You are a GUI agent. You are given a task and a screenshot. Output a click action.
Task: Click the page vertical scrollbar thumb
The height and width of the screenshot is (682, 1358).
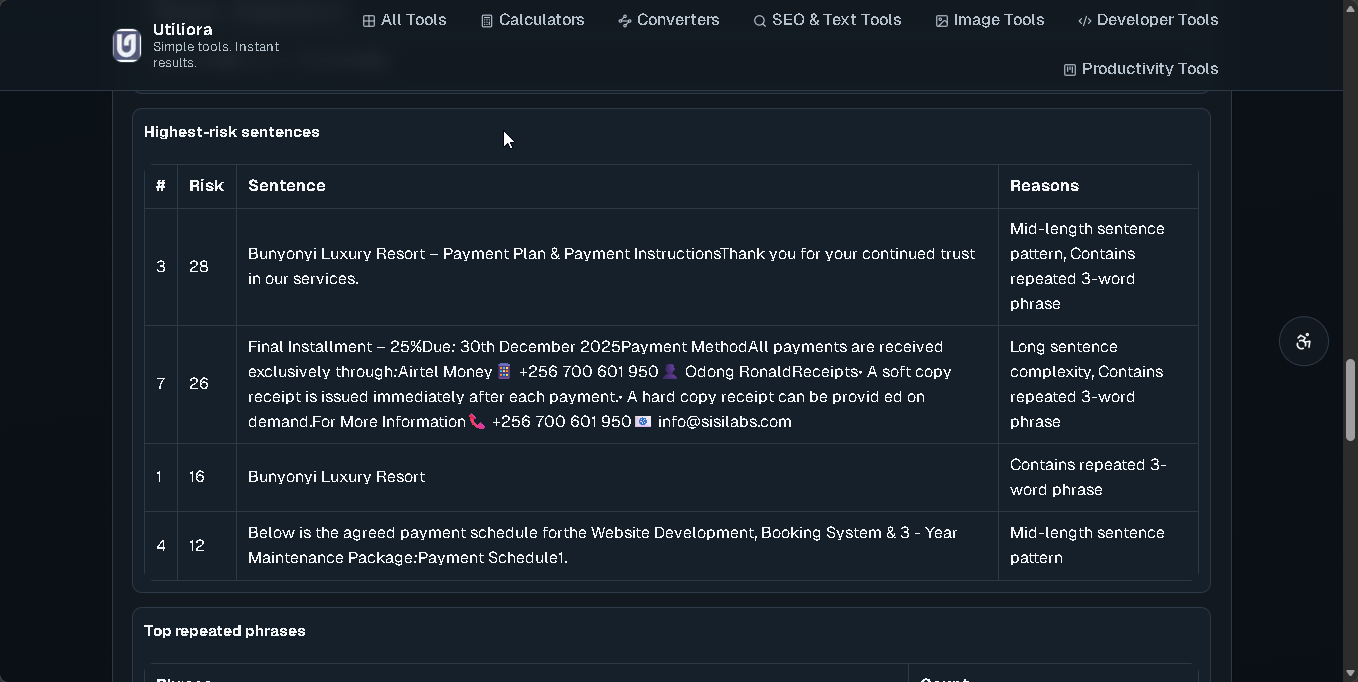pos(1350,400)
